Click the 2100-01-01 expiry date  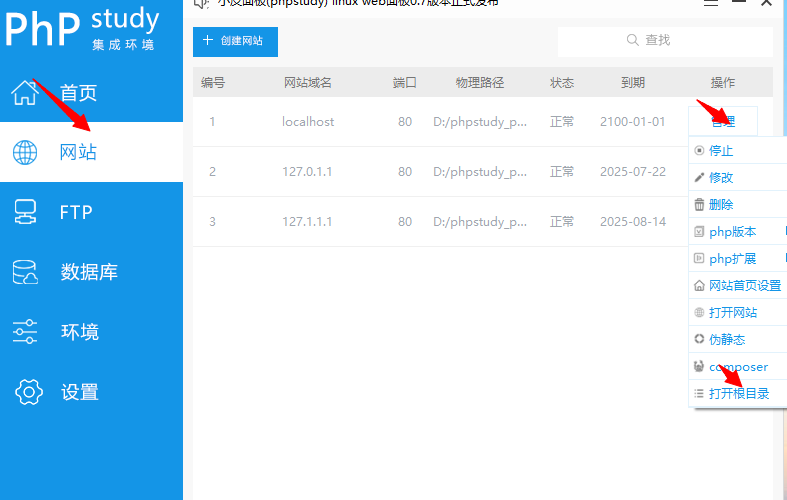(x=632, y=121)
